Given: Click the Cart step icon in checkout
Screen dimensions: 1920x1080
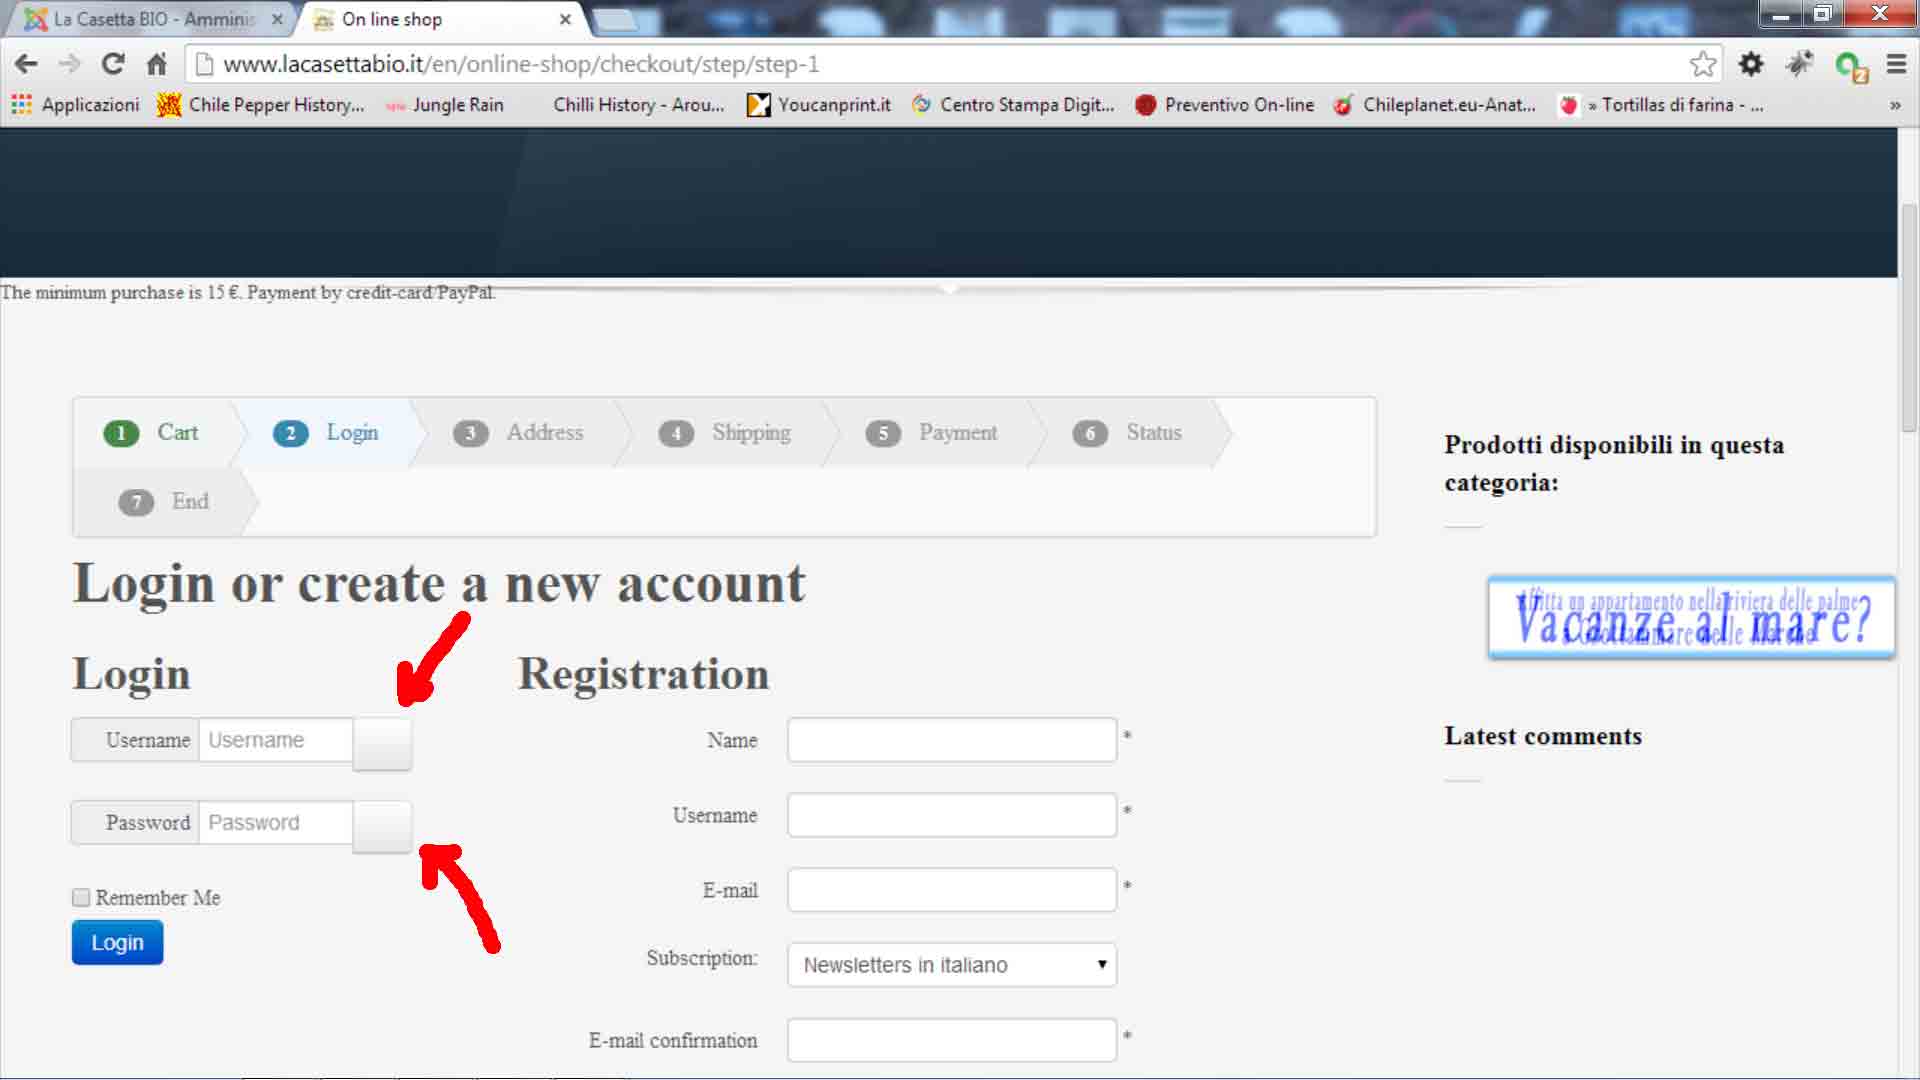Looking at the screenshot, I should coord(120,433).
